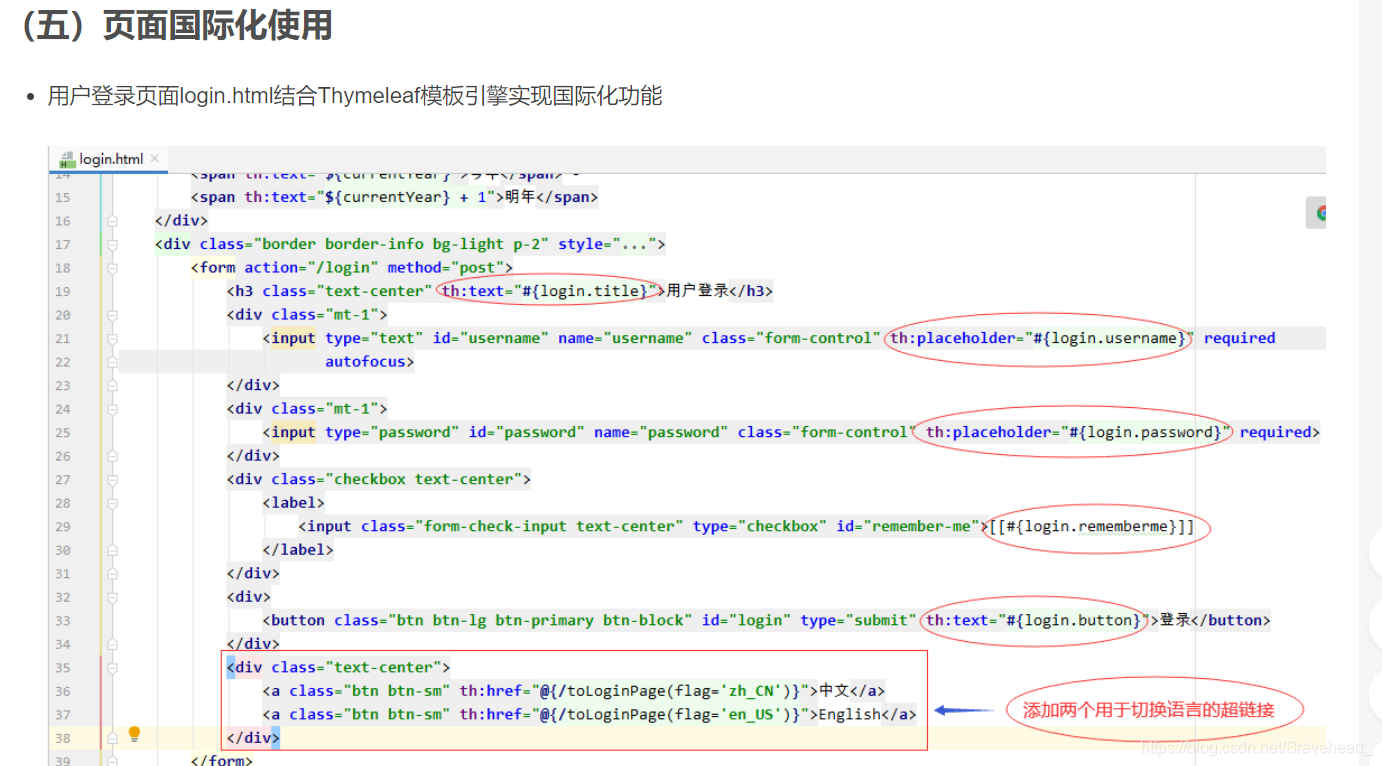Click line number 29 in the gutter
The width and height of the screenshot is (1382, 766).
tap(63, 527)
